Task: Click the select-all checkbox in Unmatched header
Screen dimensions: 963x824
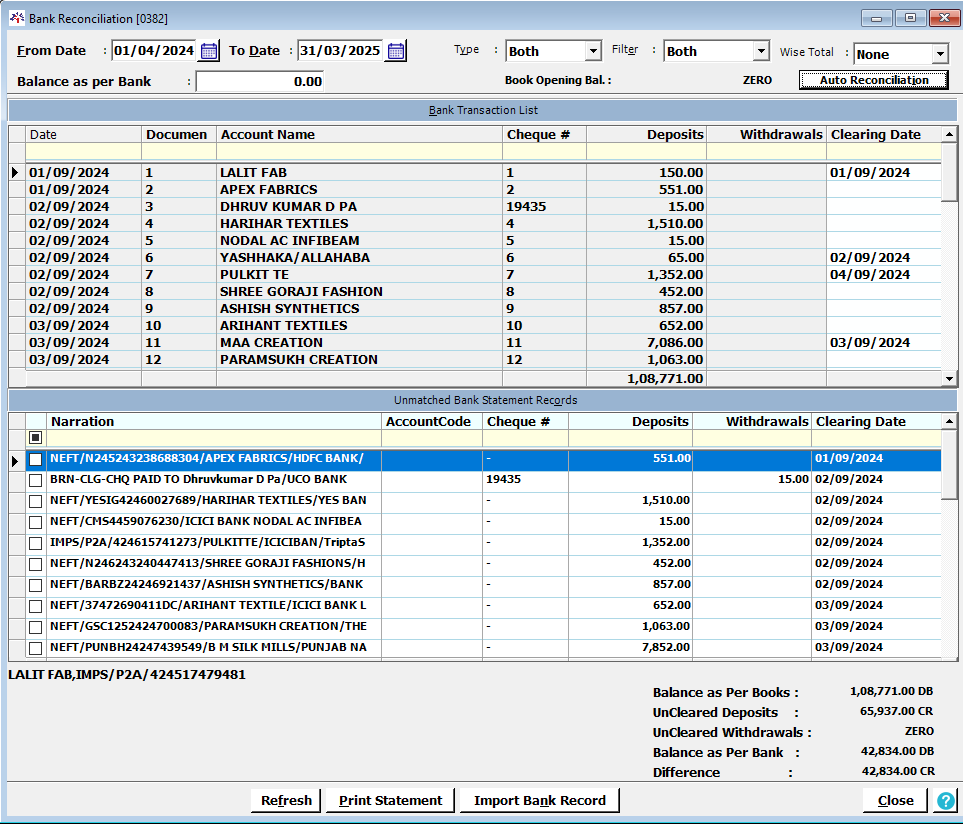Action: click(x=35, y=438)
